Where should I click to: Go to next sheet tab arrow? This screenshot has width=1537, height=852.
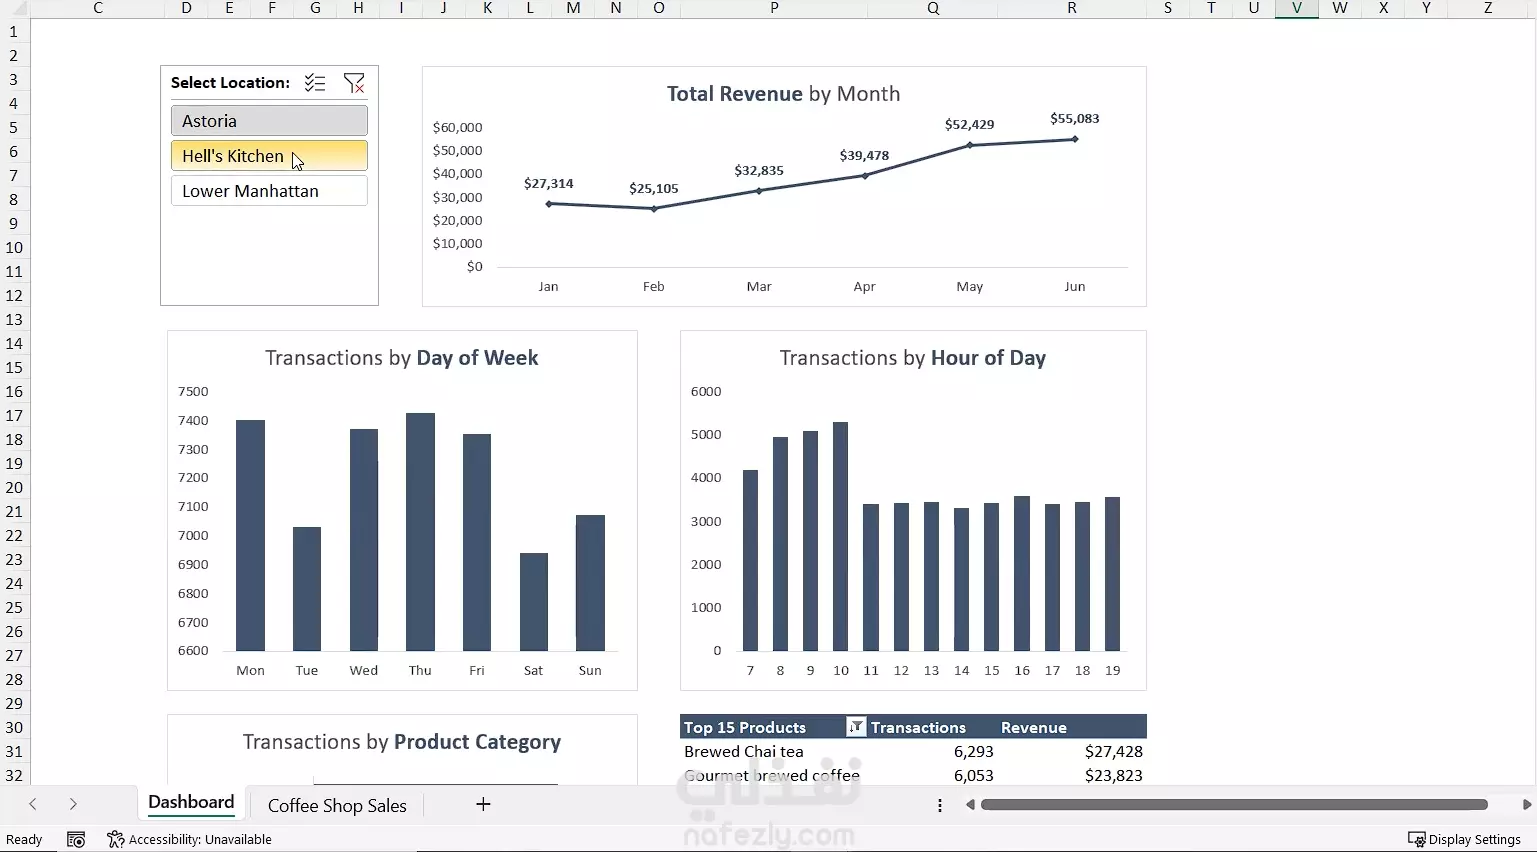pyautogui.click(x=73, y=804)
